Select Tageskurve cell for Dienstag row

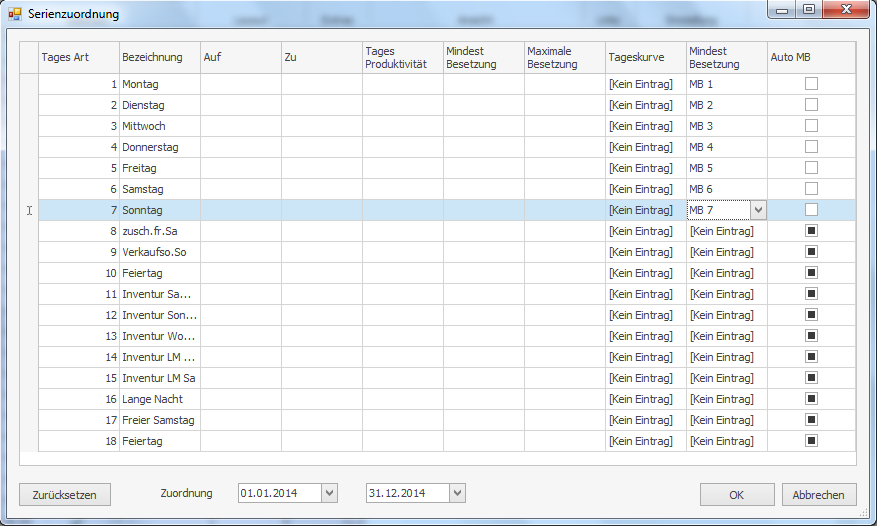tap(645, 105)
